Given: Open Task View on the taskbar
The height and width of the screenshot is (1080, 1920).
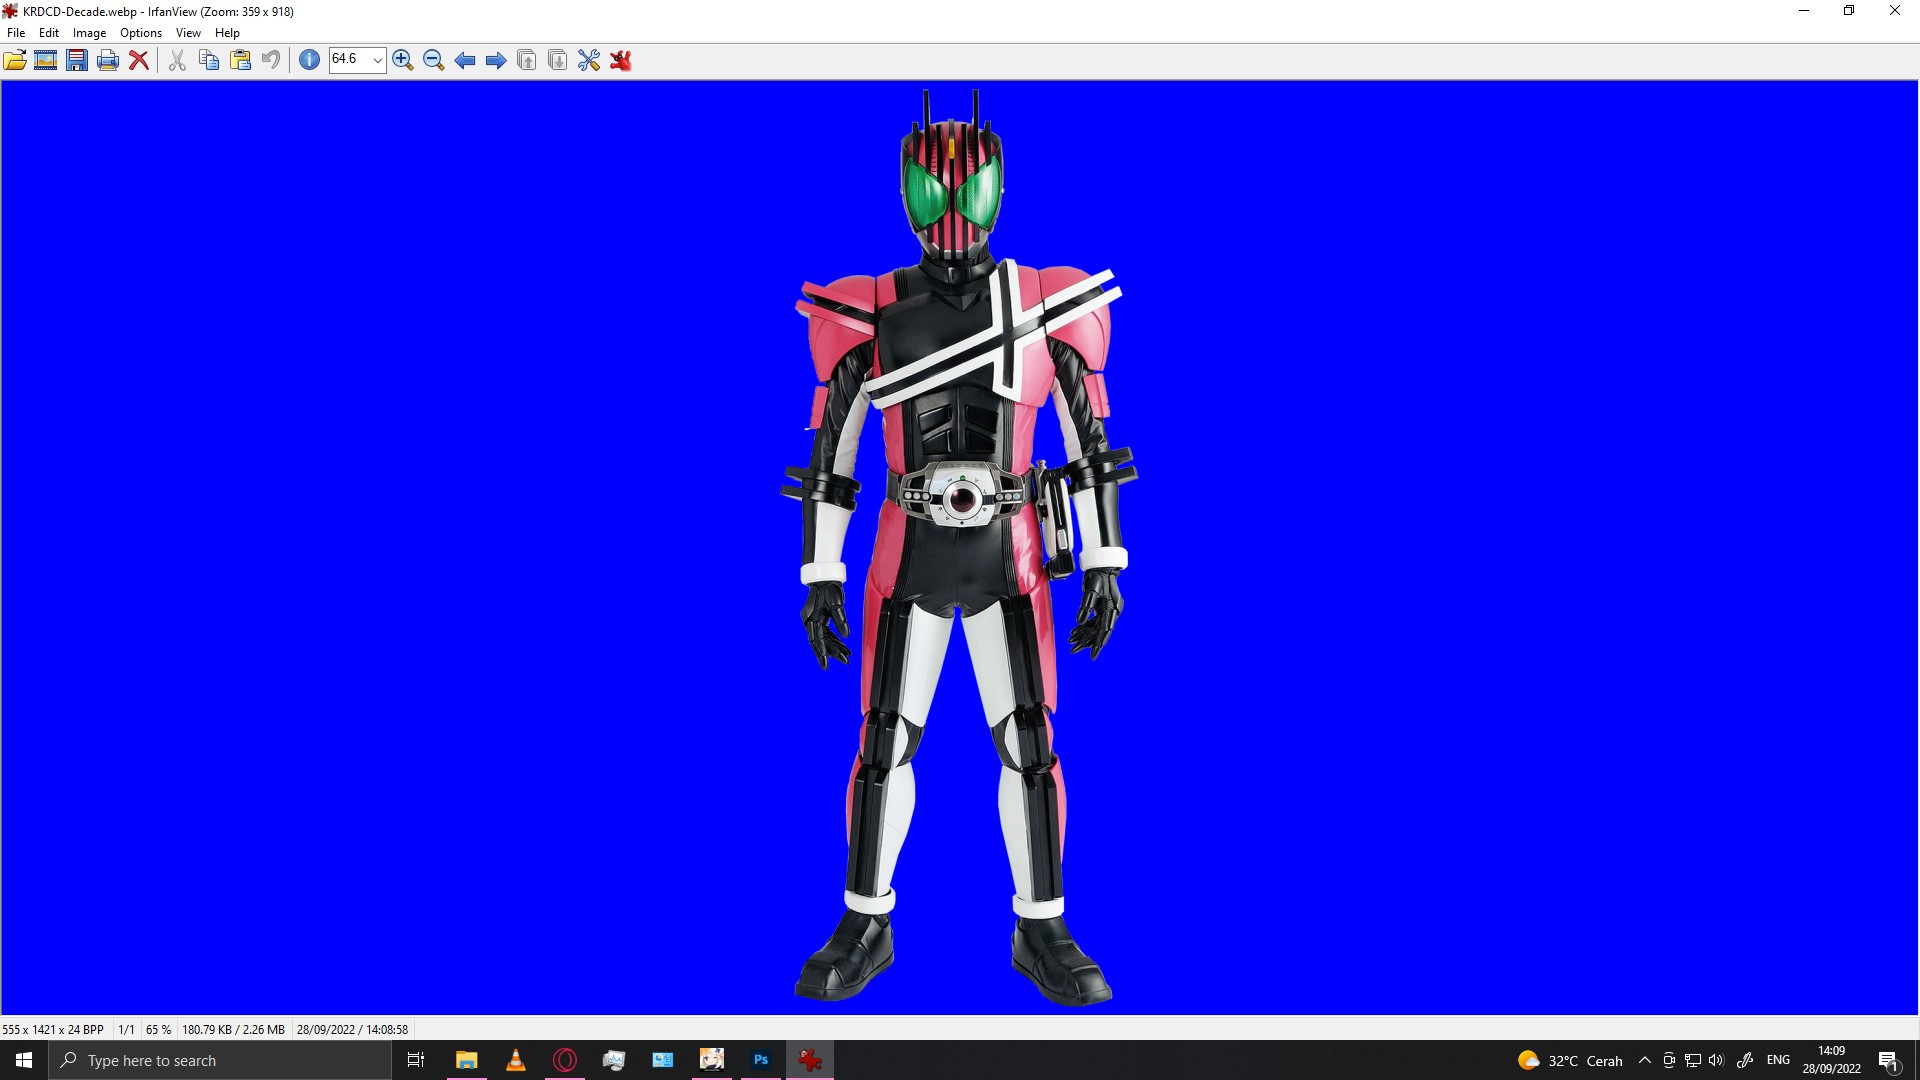Looking at the screenshot, I should [416, 1060].
